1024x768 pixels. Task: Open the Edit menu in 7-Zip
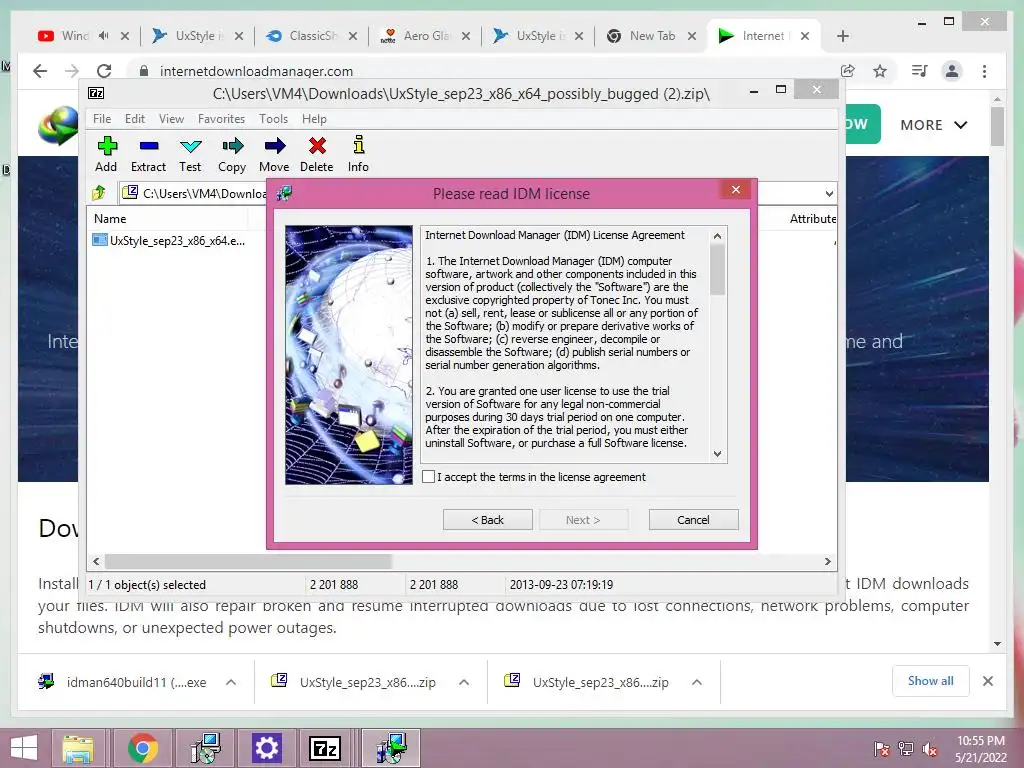tap(135, 119)
